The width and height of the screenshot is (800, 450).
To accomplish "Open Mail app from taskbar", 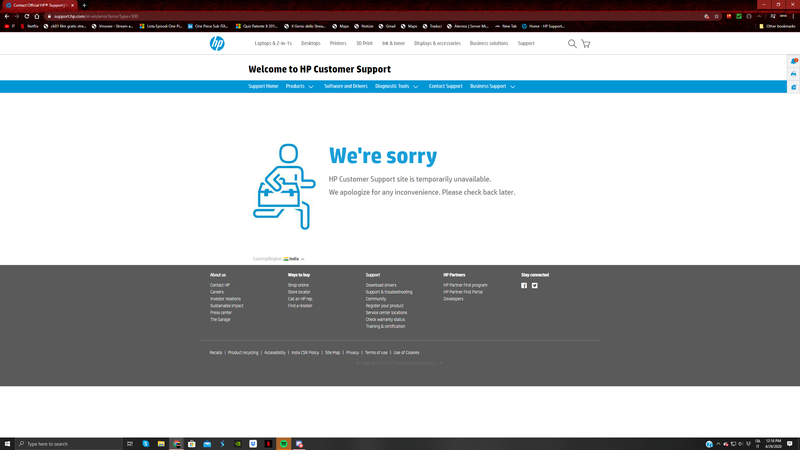I will pos(207,444).
